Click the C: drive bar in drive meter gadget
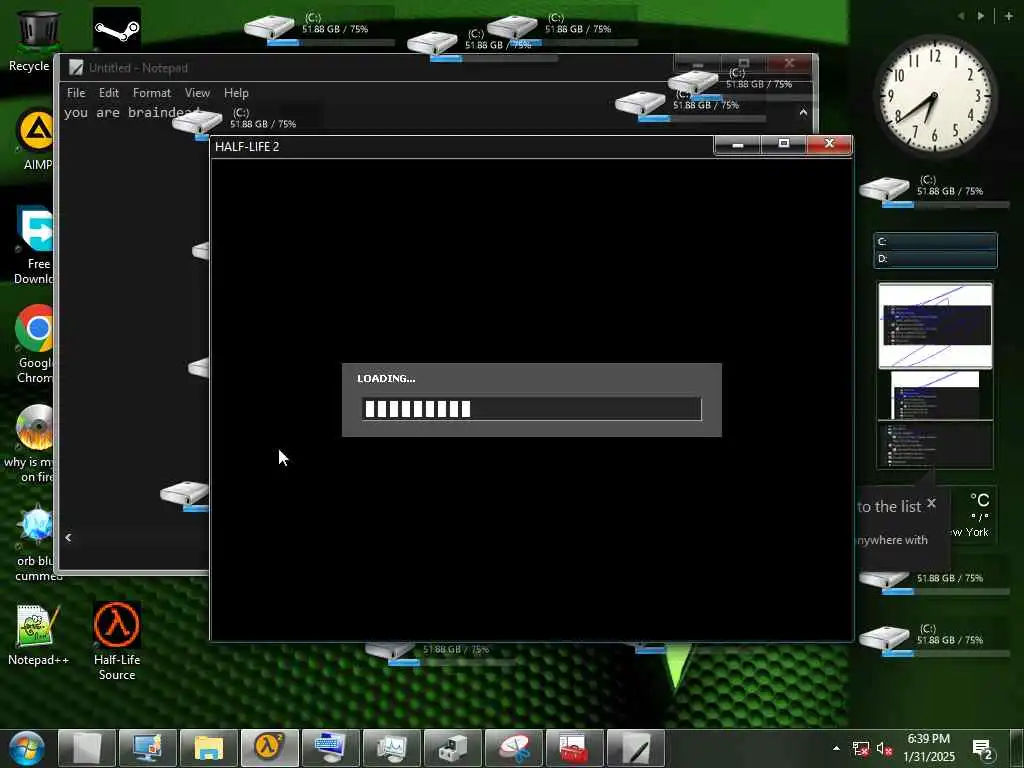This screenshot has width=1024, height=768. click(935, 242)
